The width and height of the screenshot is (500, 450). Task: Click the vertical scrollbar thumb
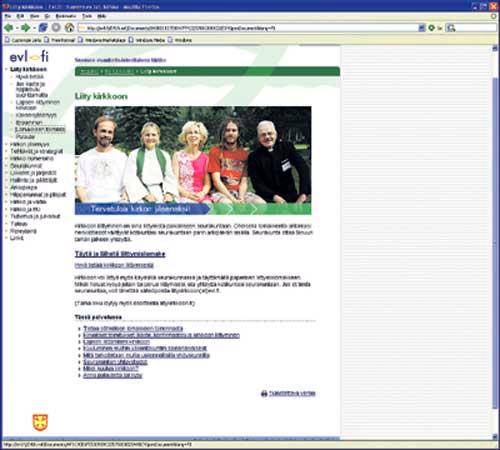click(495, 243)
